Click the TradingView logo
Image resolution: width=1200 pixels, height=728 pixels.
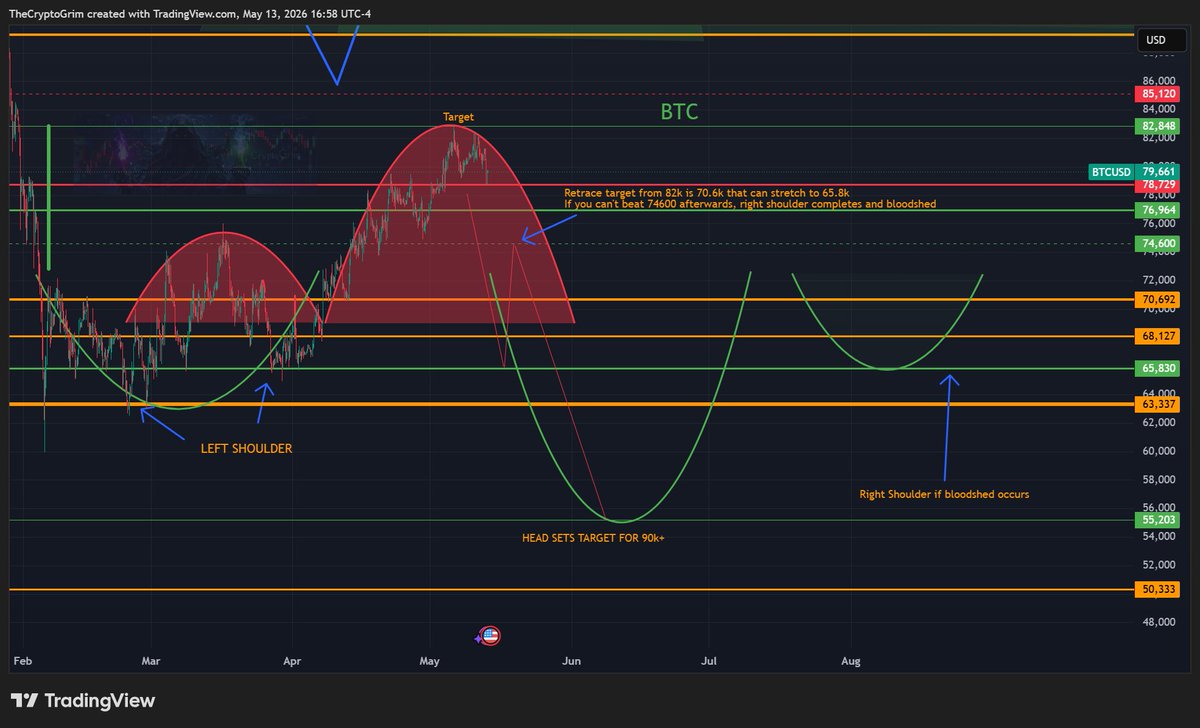(83, 700)
